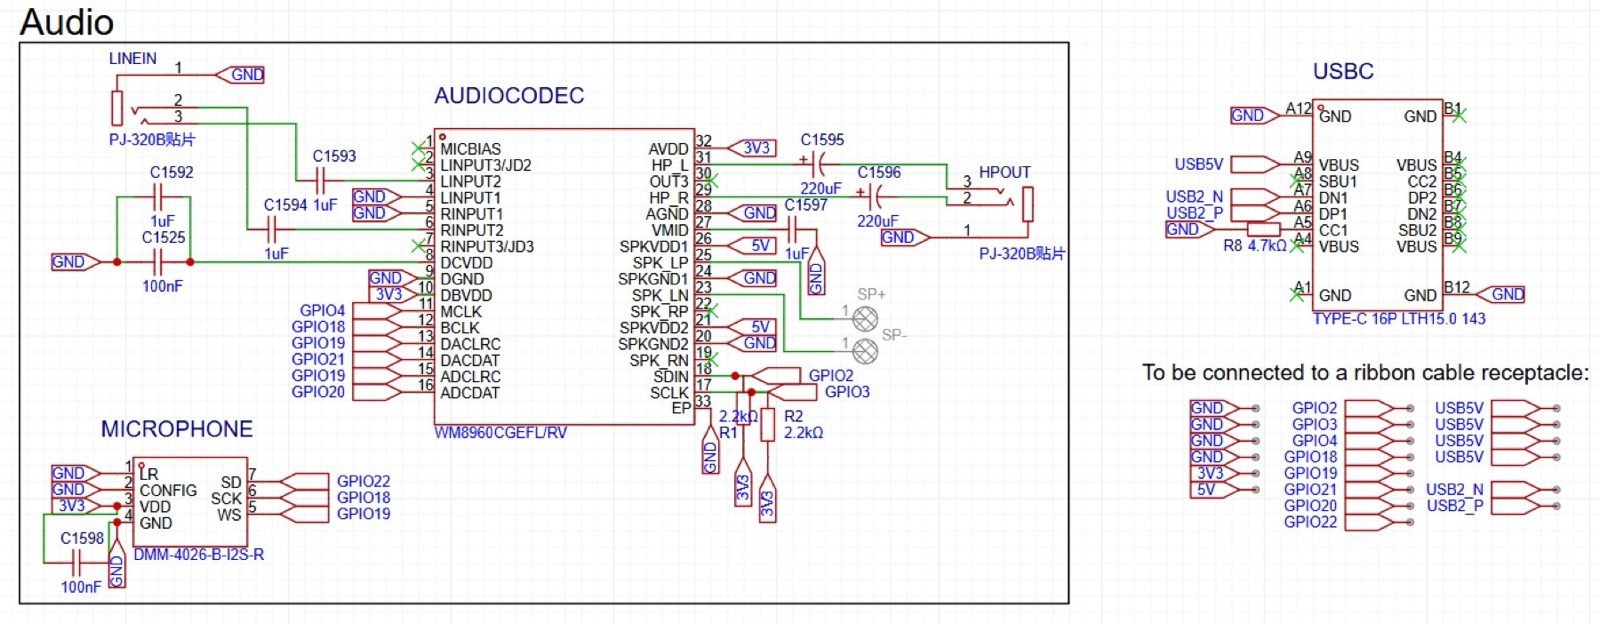
Task: Select the GPIO21 net port at DACDAT
Action: [x=378, y=359]
